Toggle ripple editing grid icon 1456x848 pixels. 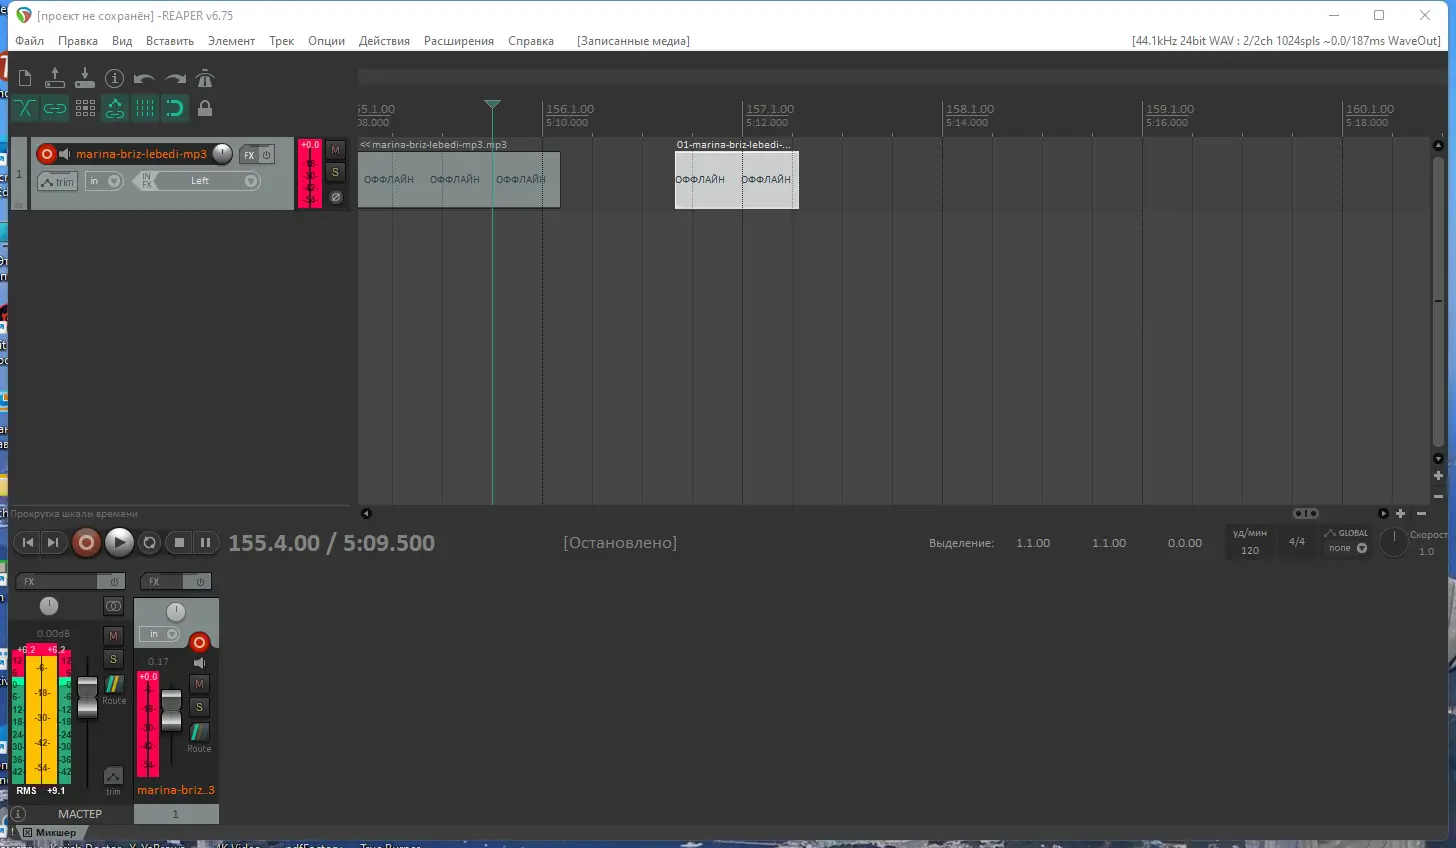(85, 108)
